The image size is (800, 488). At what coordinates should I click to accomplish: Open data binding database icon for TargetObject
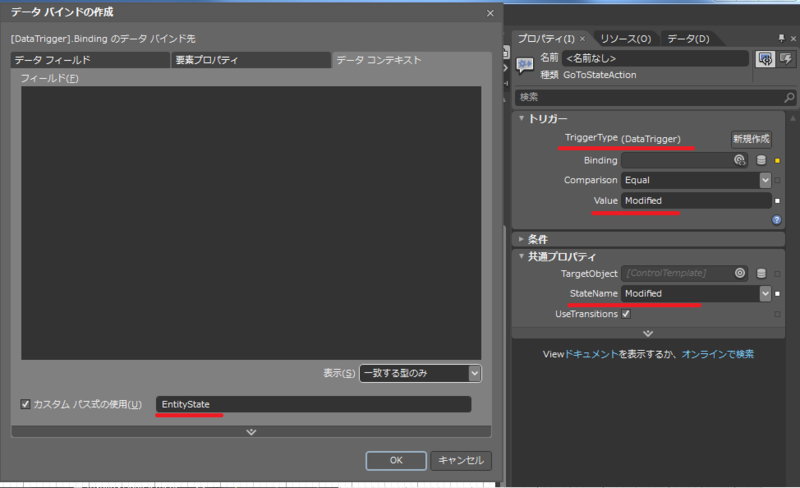[x=761, y=274]
